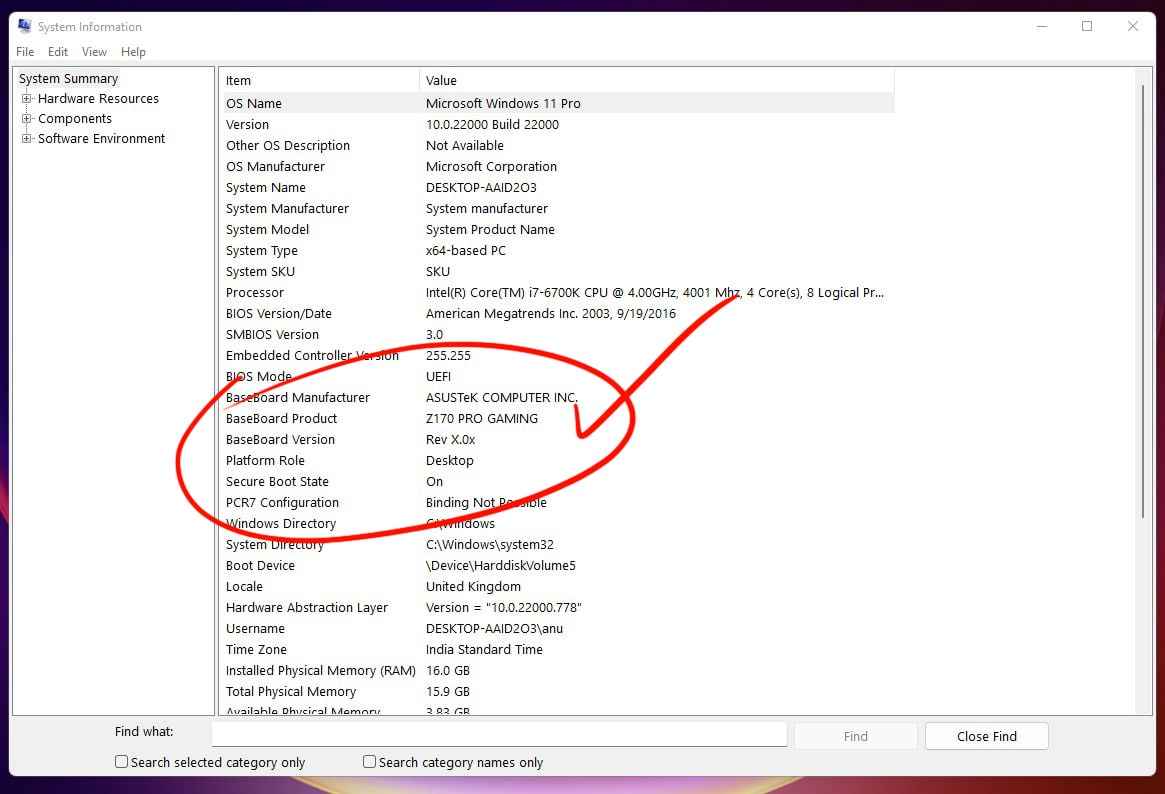
Task: Open the File menu
Action: click(x=25, y=52)
